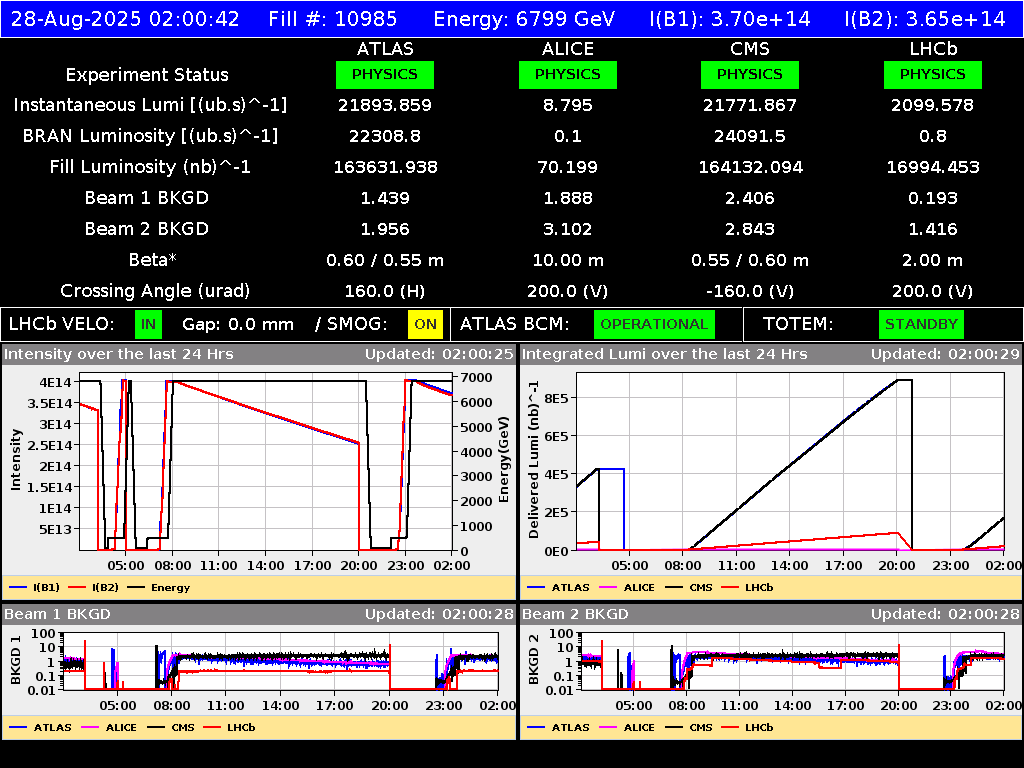Click the blue I(B1) legend line swatch
Viewport: 1024px width, 768px height.
pos(18,587)
